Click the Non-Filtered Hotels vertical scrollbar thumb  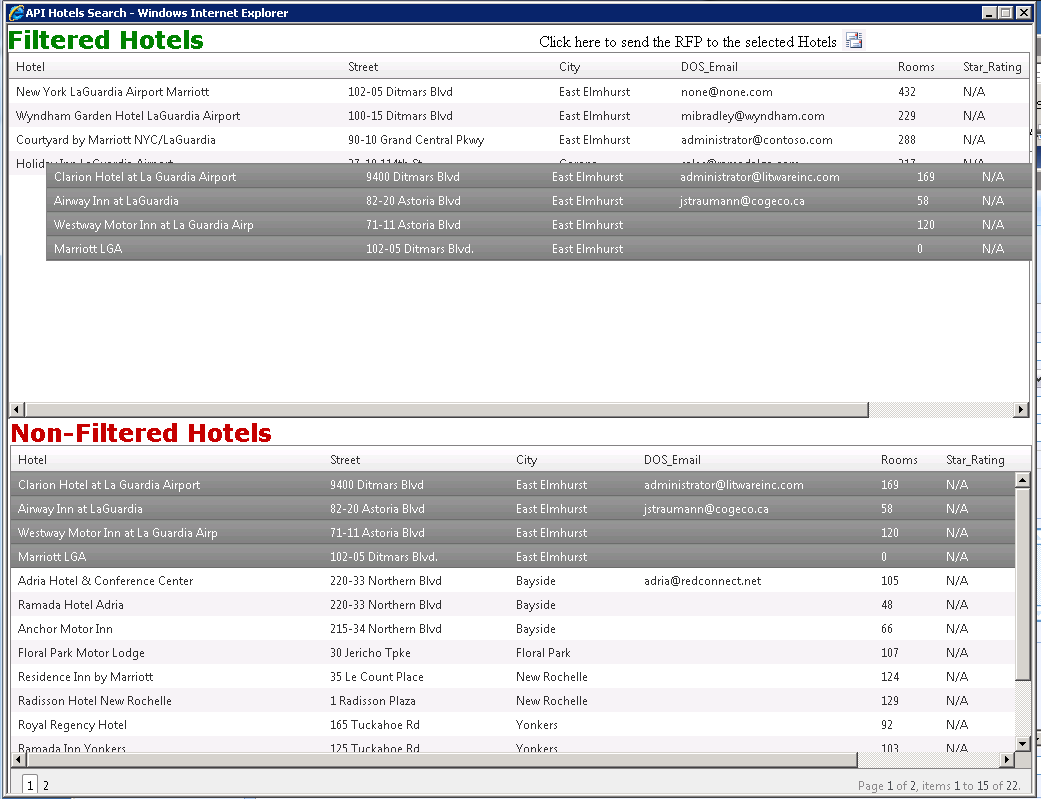click(x=1022, y=584)
